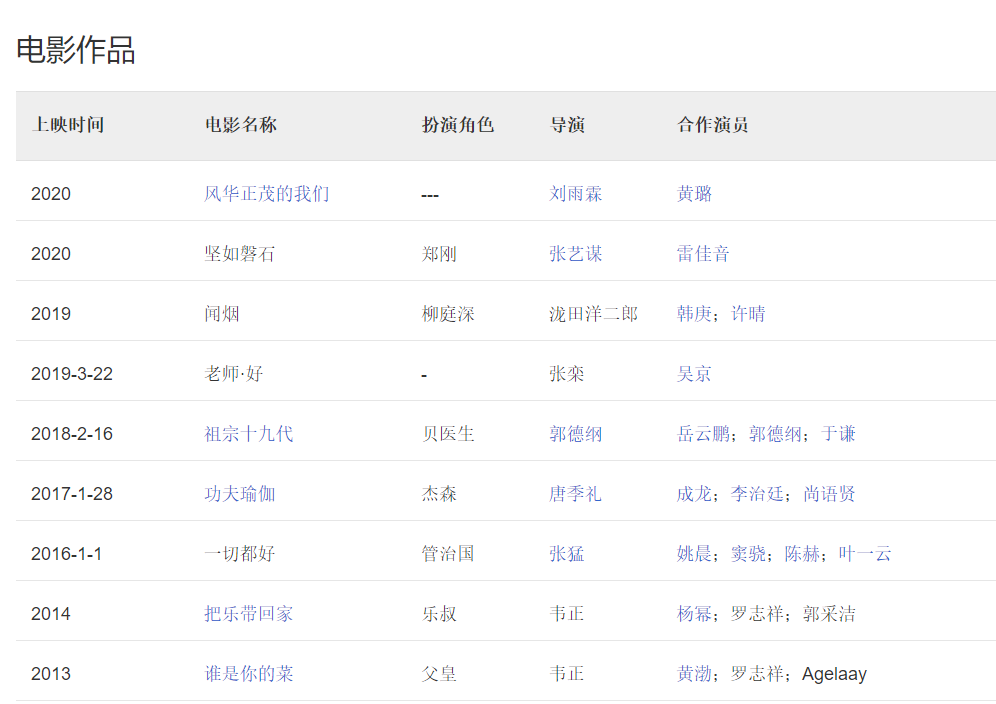Open actor link 郭采洁
Viewport: 996px width, 704px height.
tap(830, 613)
